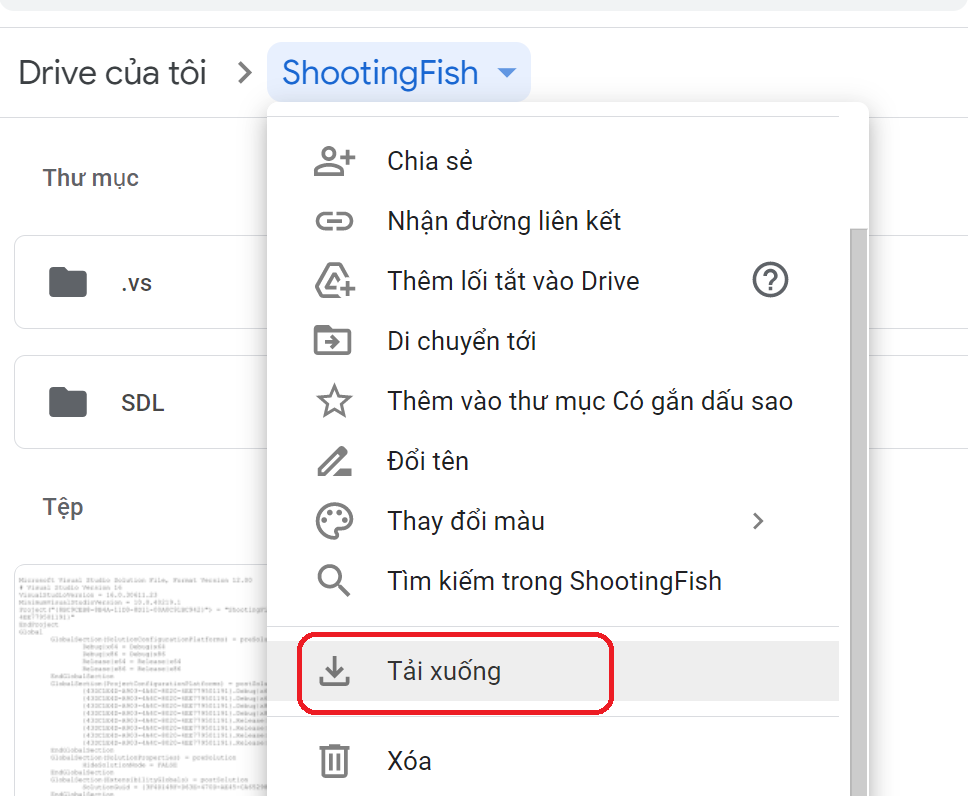
Task: Click the download arrow icon
Action: click(x=334, y=671)
